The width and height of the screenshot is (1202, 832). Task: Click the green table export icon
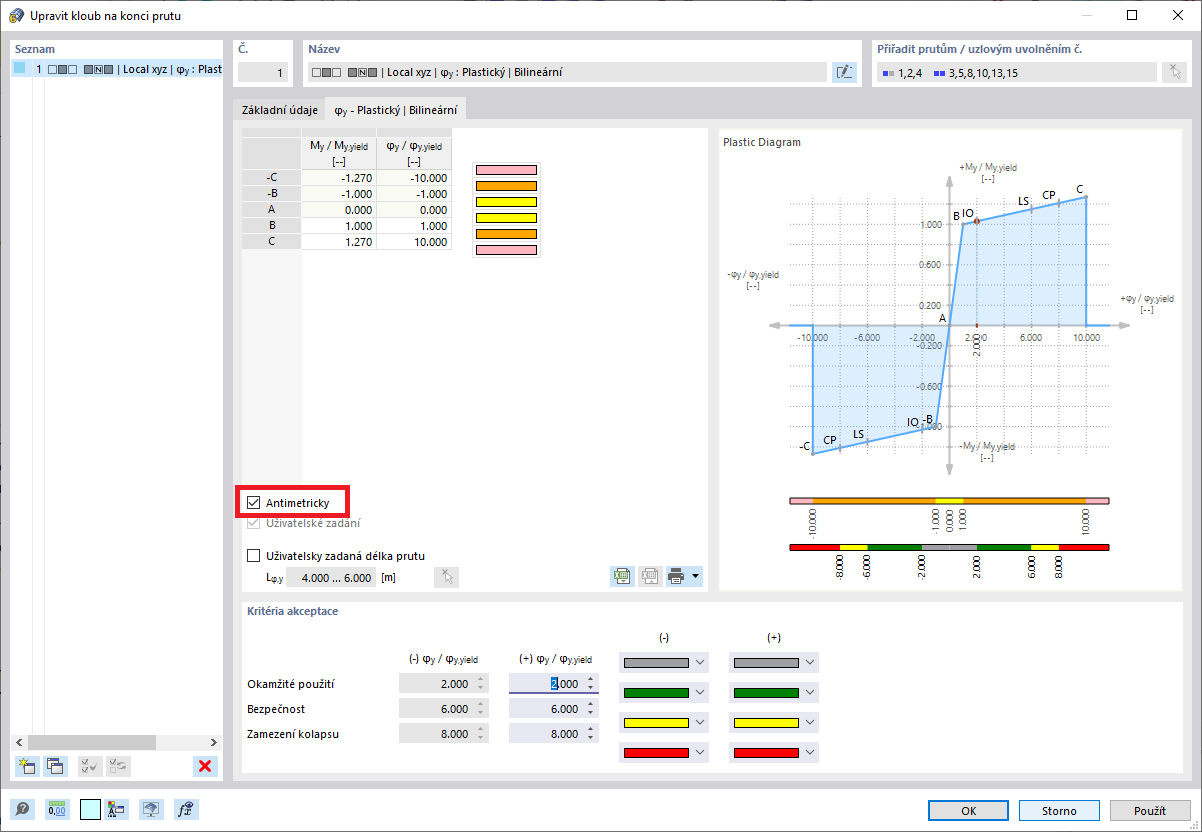[622, 576]
